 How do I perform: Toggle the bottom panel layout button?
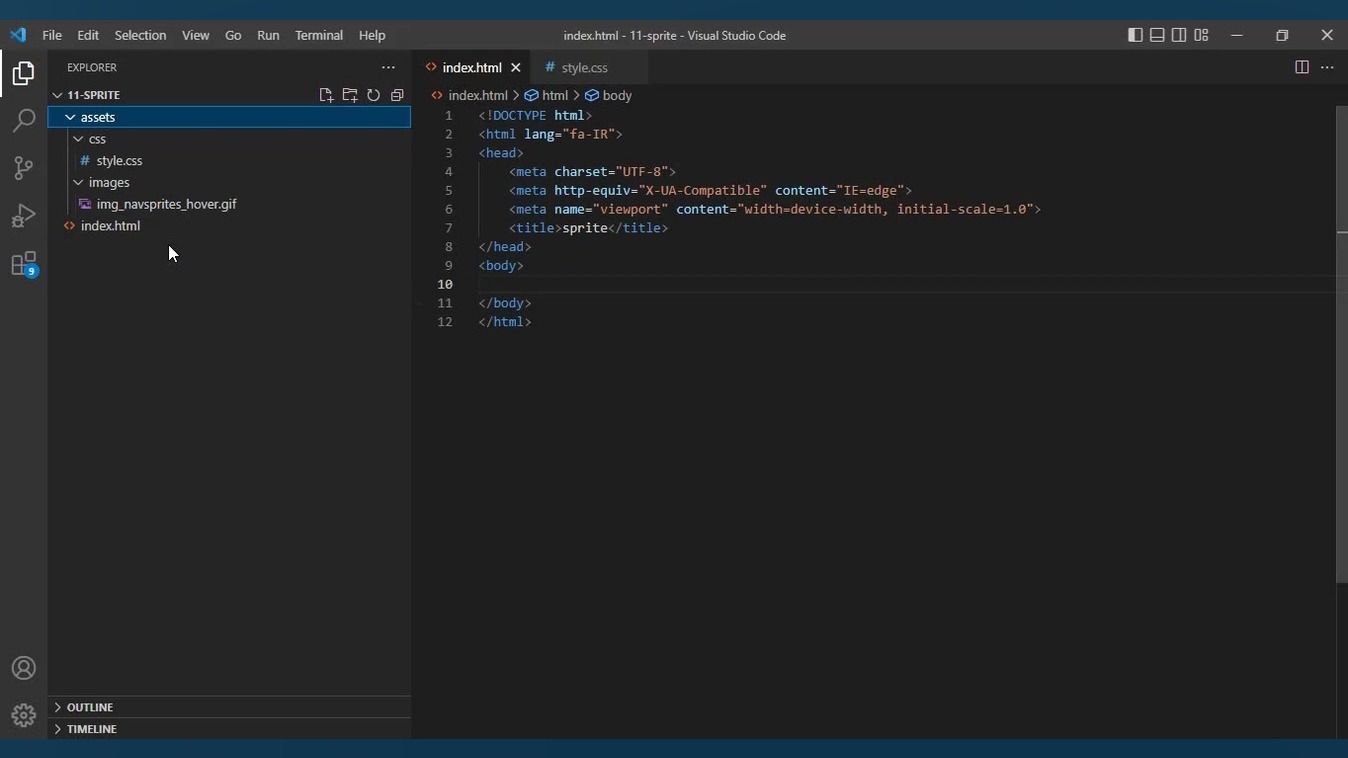click(x=1157, y=35)
